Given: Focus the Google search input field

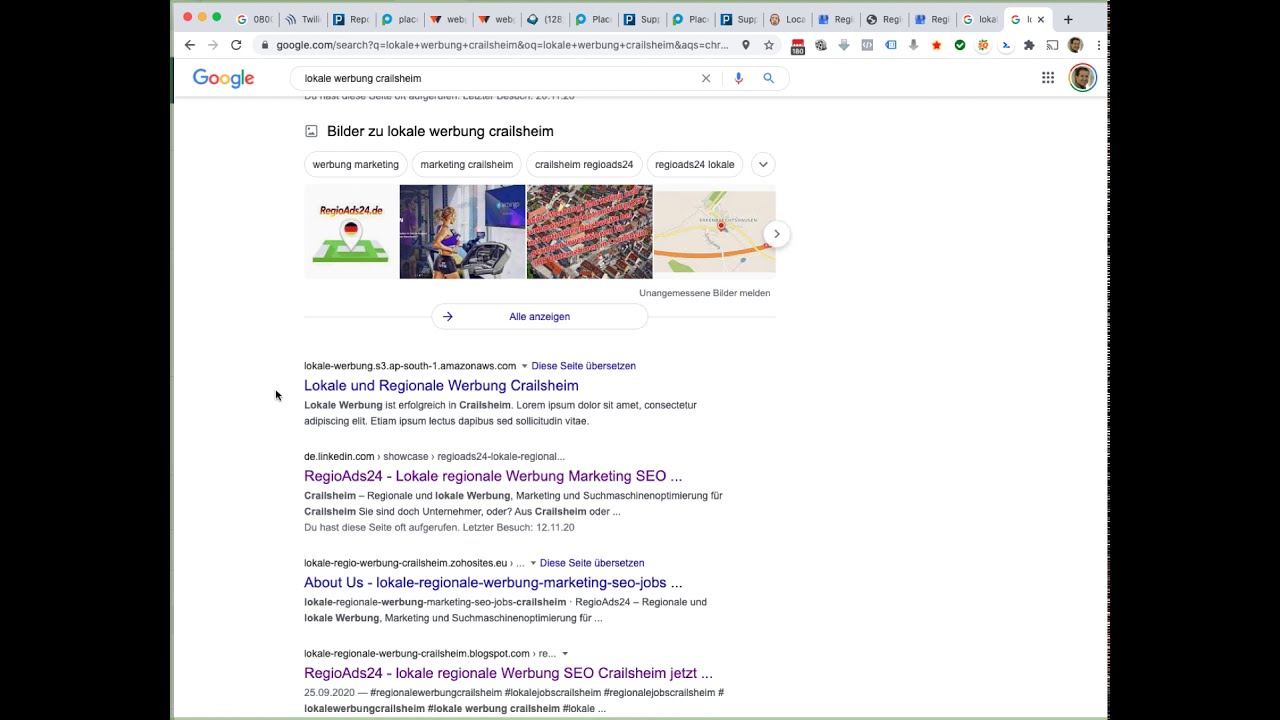Looking at the screenshot, I should (498, 78).
